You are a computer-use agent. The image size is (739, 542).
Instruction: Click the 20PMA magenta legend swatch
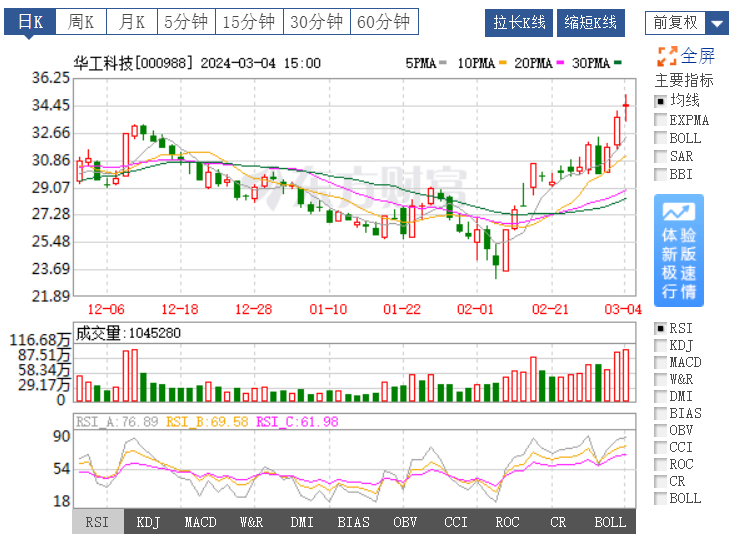pyautogui.click(x=560, y=63)
